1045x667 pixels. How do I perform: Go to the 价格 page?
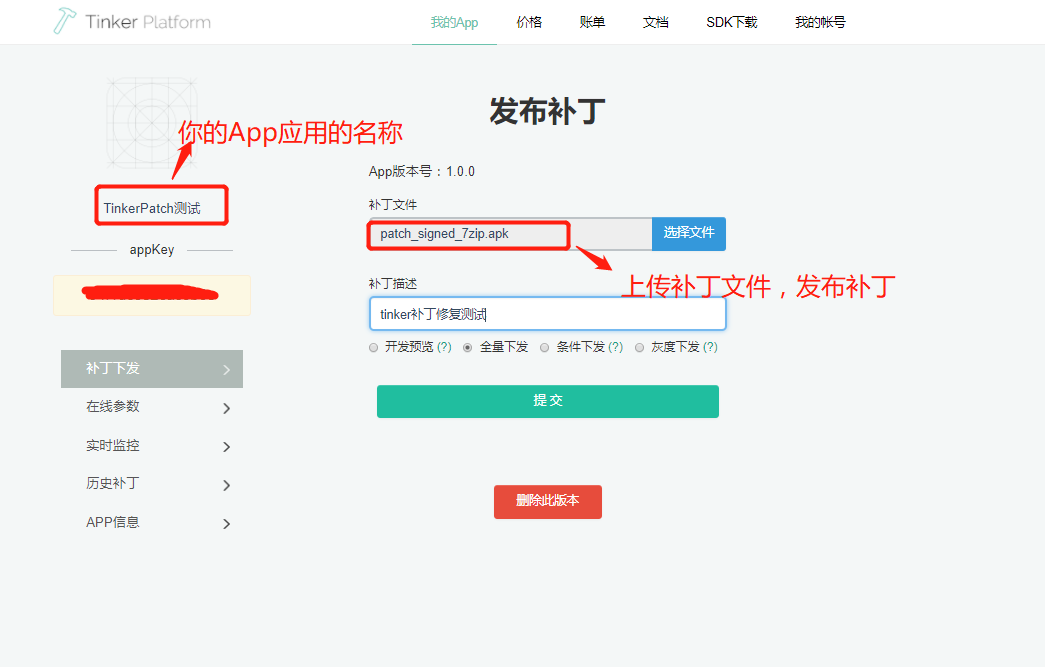pos(529,22)
